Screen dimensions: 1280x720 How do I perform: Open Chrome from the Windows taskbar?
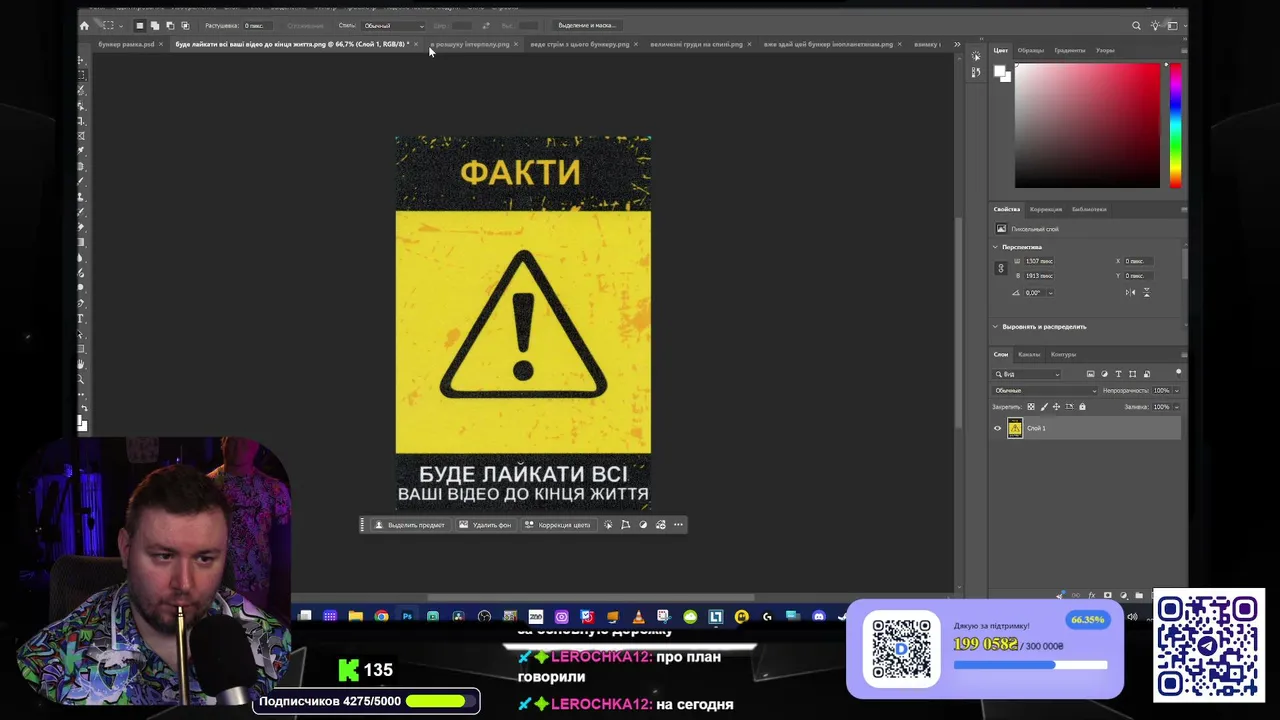pyautogui.click(x=381, y=616)
